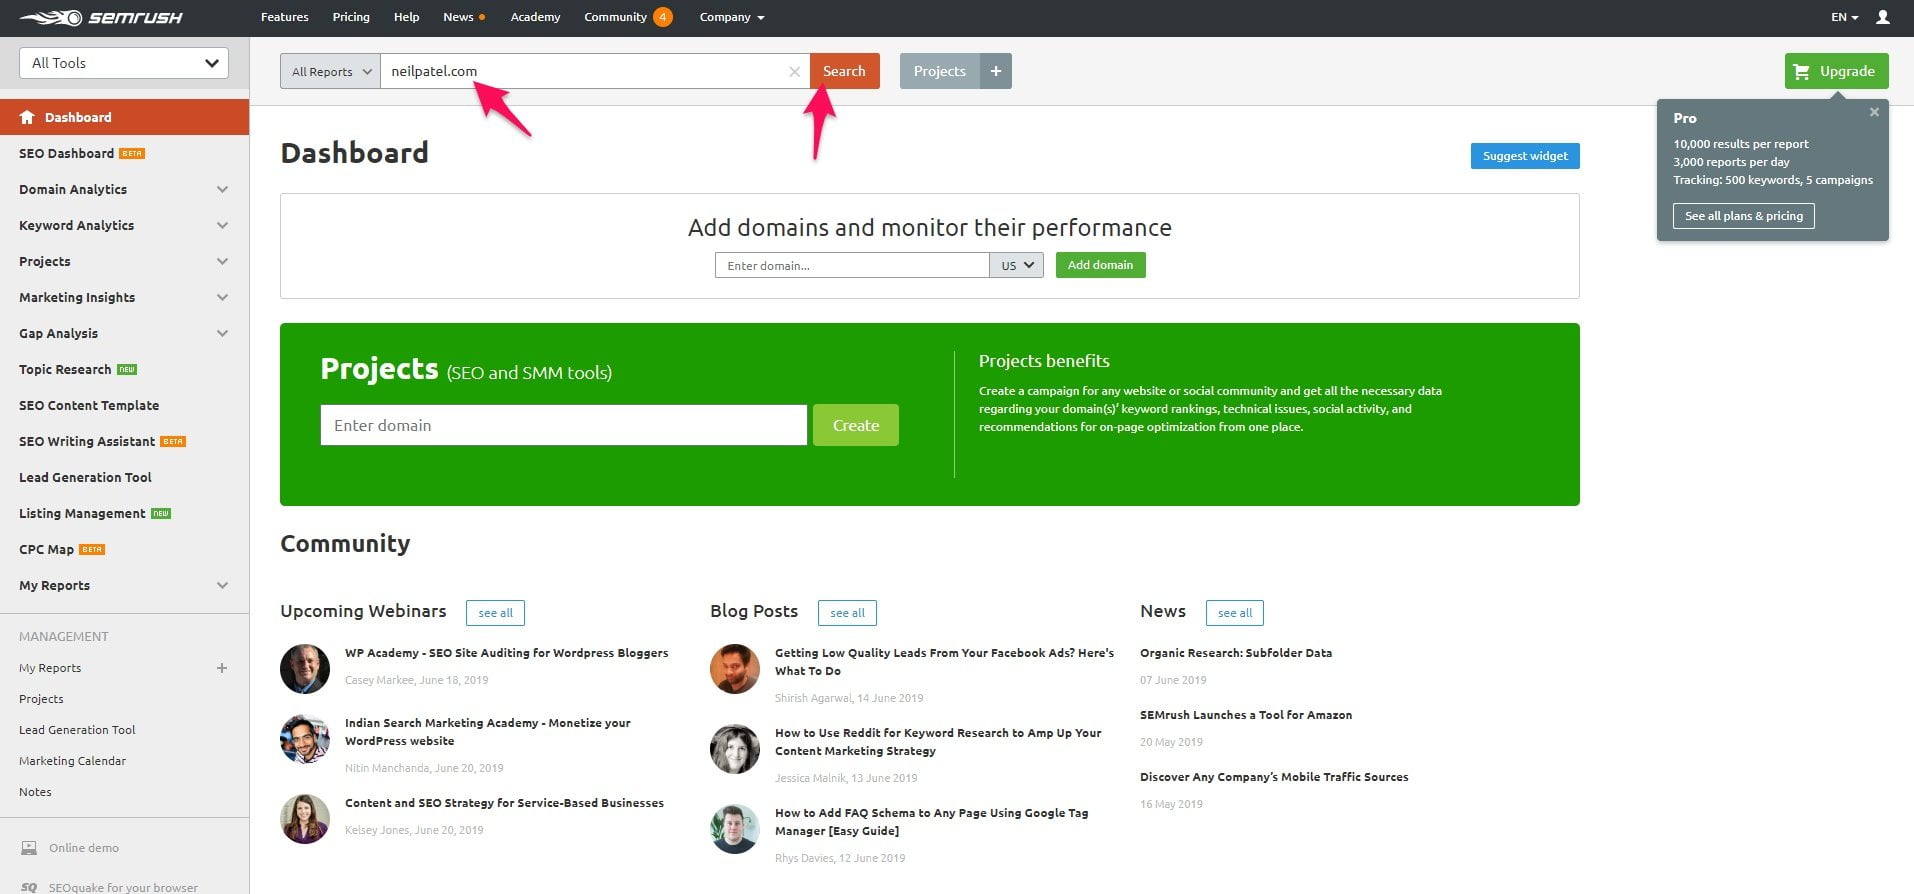Open Marketing Calendar in Management
Image resolution: width=1914 pixels, height=894 pixels.
(x=72, y=761)
